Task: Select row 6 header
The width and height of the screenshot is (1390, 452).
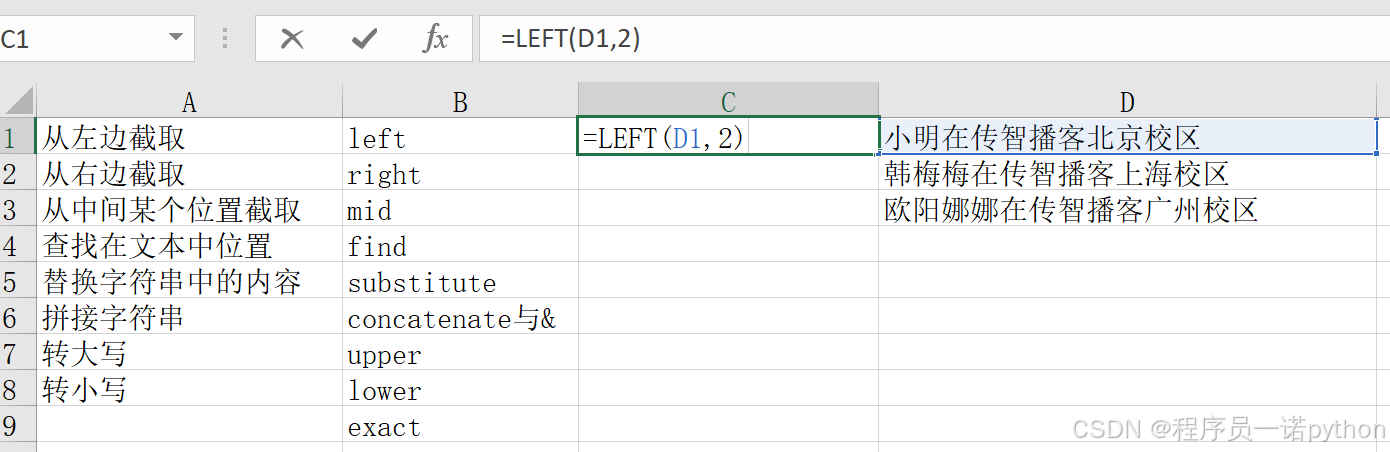Action: point(18,316)
